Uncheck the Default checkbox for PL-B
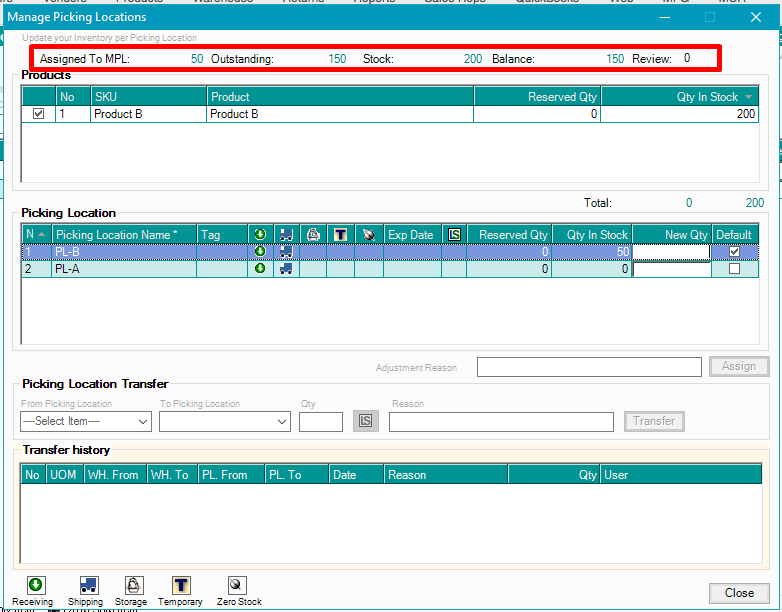Screen dimensions: 782x612 click(x=735, y=252)
